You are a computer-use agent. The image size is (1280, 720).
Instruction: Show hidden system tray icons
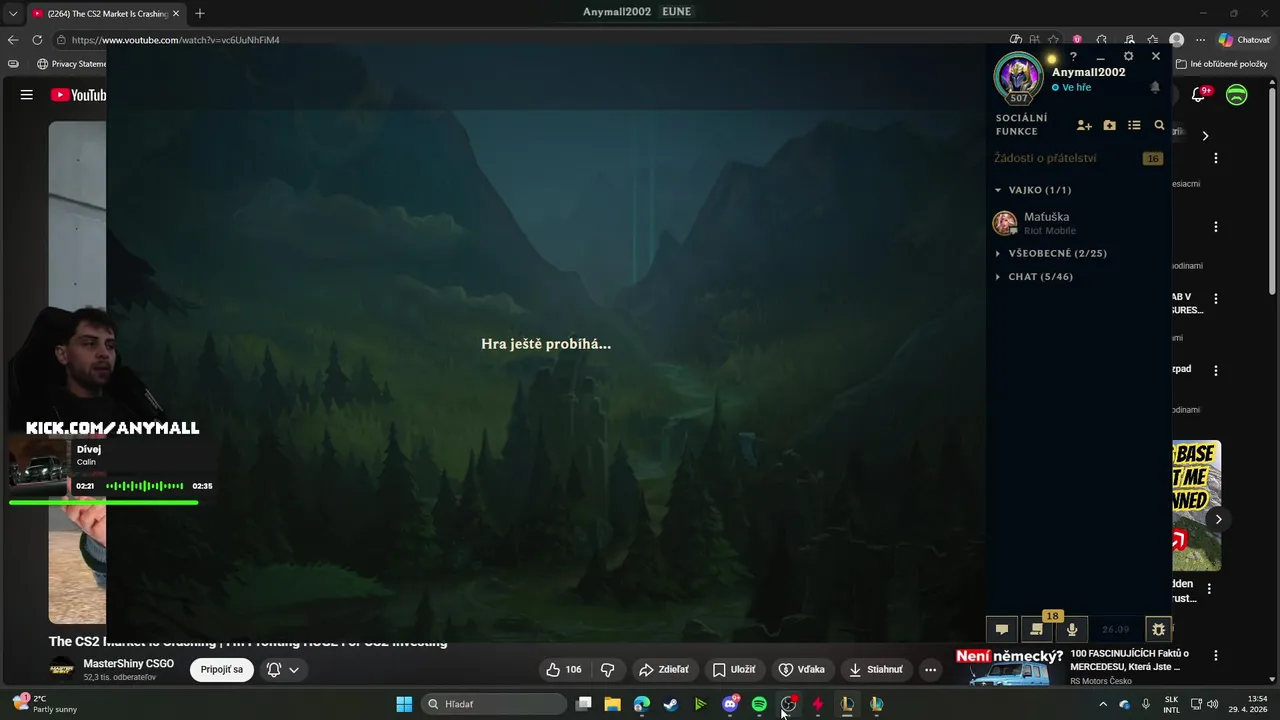[1103, 704]
